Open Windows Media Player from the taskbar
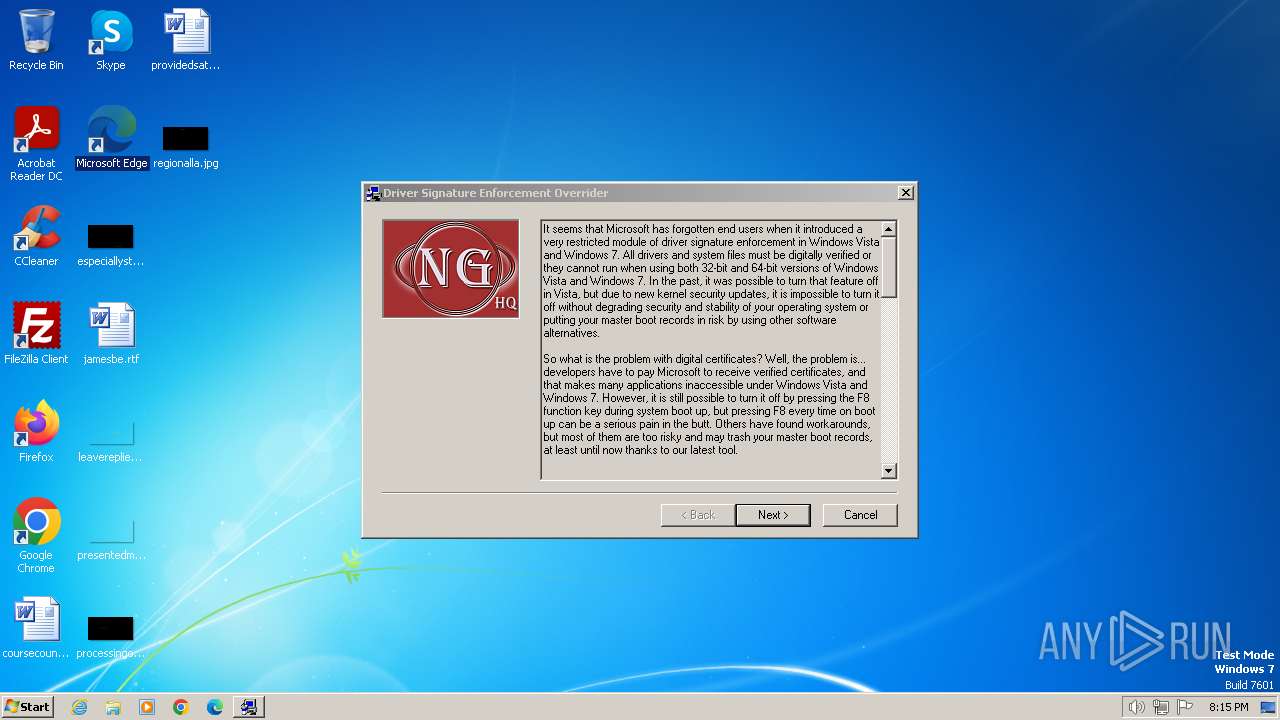 pyautogui.click(x=147, y=707)
